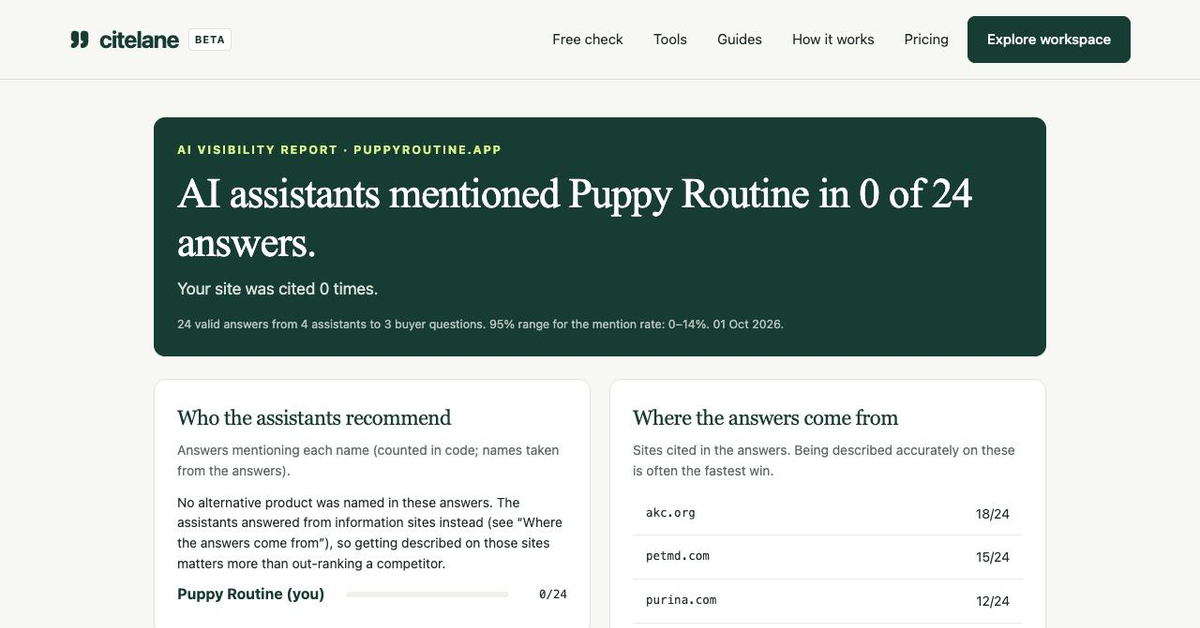Screen dimensions: 1200x628
Task: Click the 18/24 citation count
Action: tap(993, 514)
